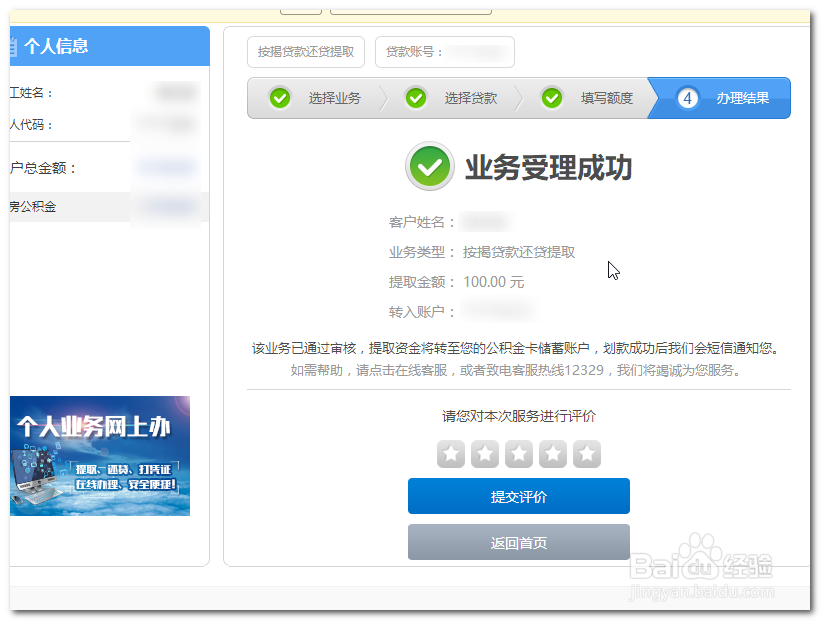Click the 请您对本次服务进行评价 text
Screen dimensions: 821x621
point(519,416)
